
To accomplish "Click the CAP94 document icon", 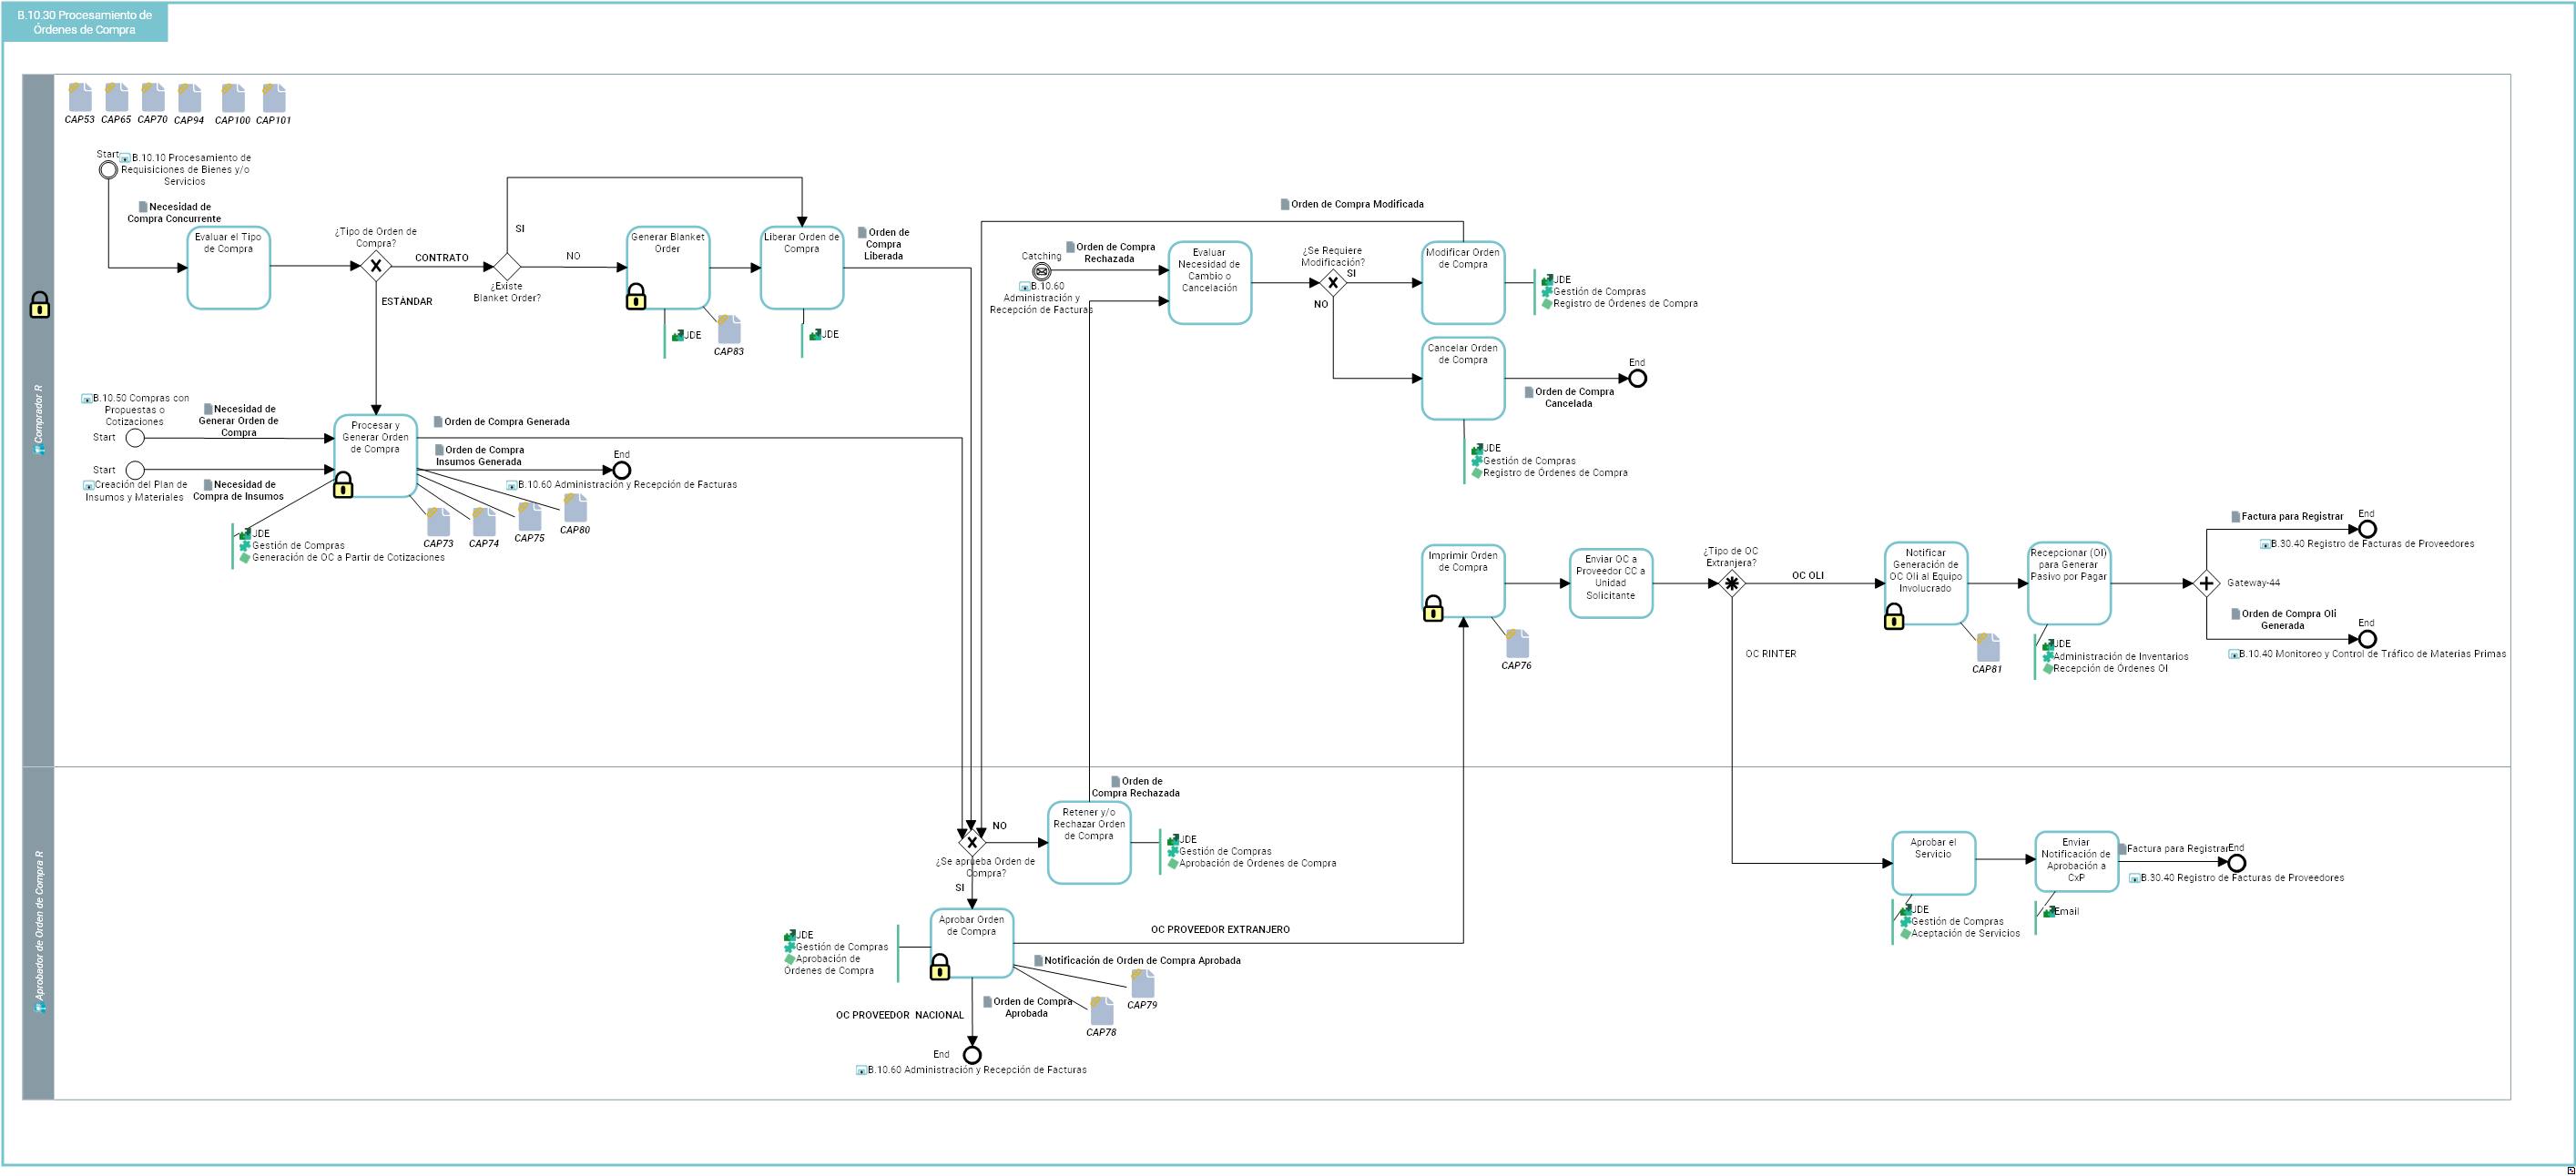I will [x=189, y=98].
